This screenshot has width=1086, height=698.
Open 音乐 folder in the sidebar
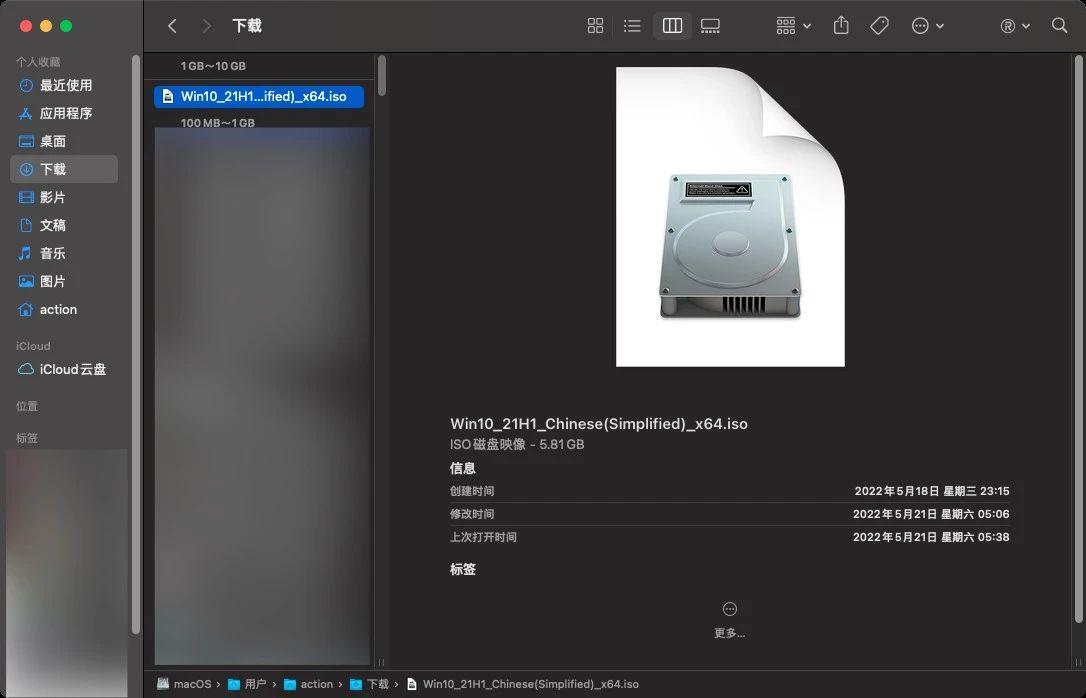click(x=64, y=253)
